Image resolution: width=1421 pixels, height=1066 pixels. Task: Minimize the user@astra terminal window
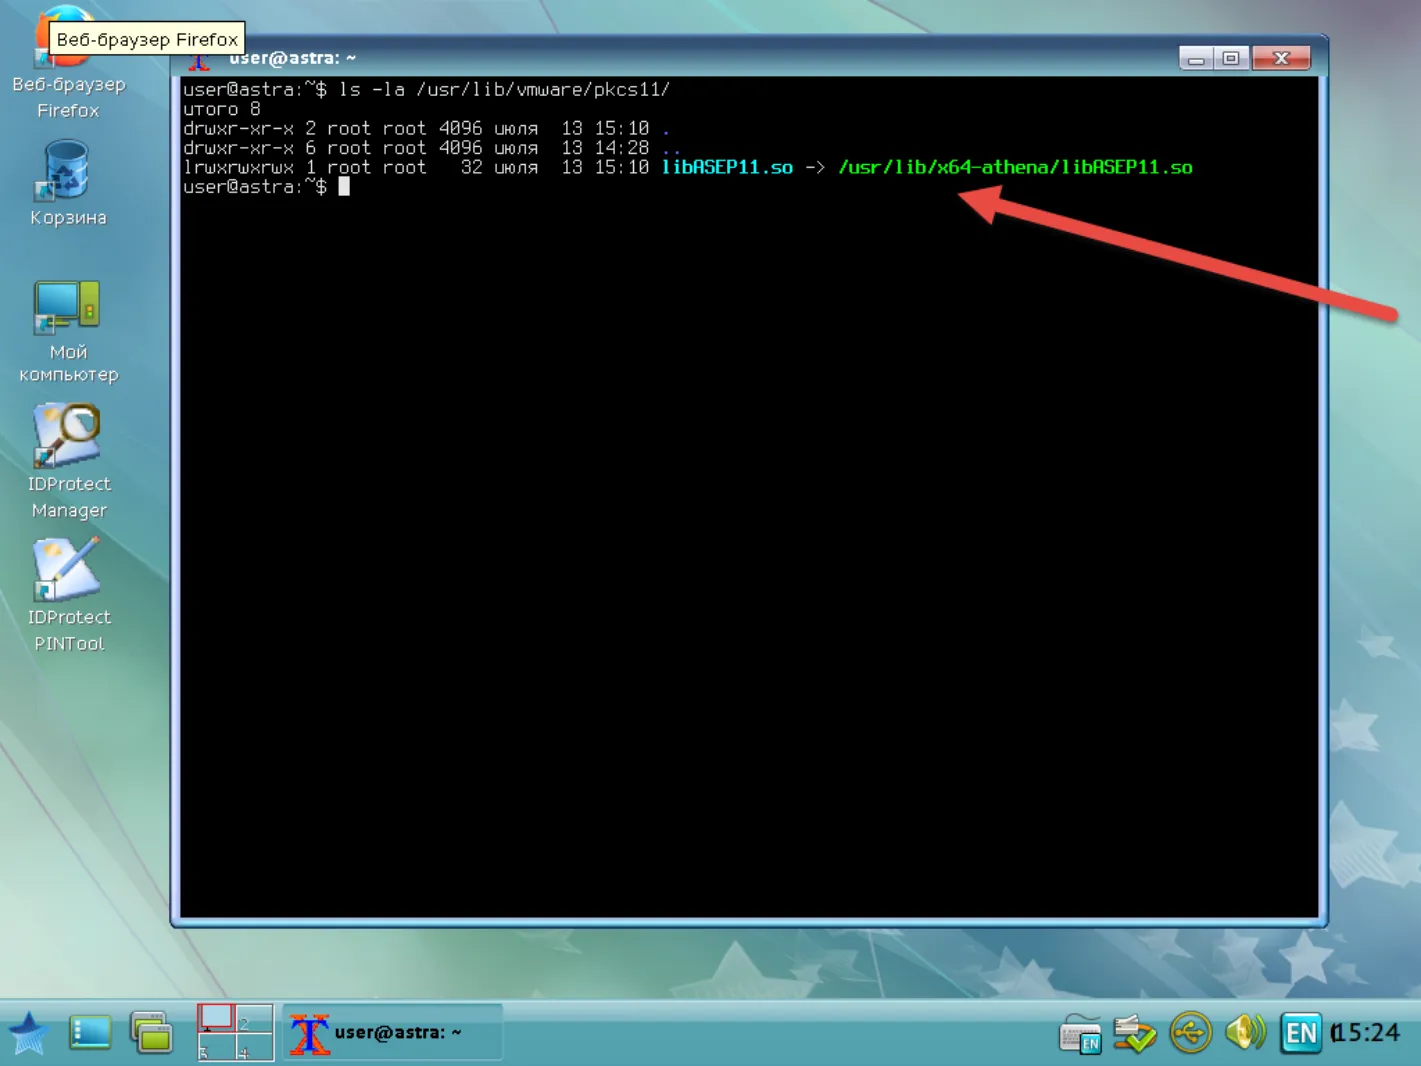[1195, 58]
